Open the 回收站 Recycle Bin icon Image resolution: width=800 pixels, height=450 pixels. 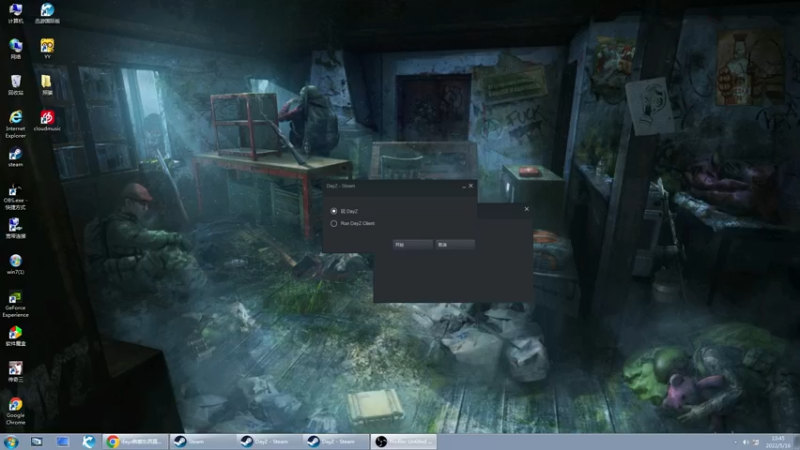click(16, 85)
